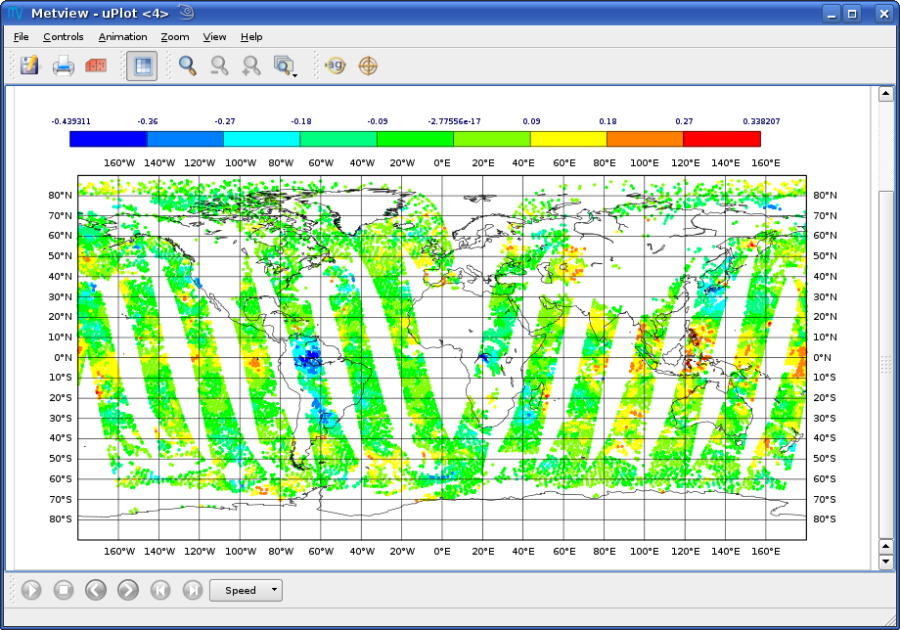The width and height of the screenshot is (900, 630).
Task: Select the zoom magnifier tool
Action: click(x=187, y=65)
